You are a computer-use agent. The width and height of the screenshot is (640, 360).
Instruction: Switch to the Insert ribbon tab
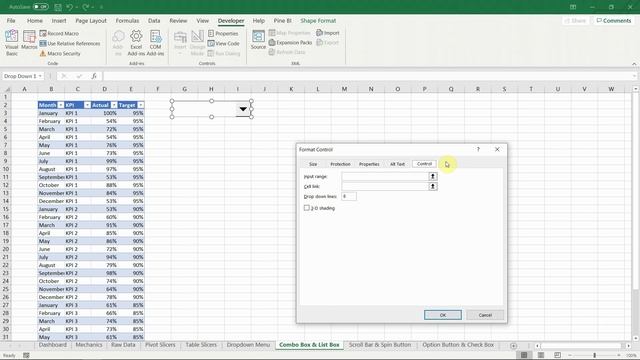(x=59, y=20)
